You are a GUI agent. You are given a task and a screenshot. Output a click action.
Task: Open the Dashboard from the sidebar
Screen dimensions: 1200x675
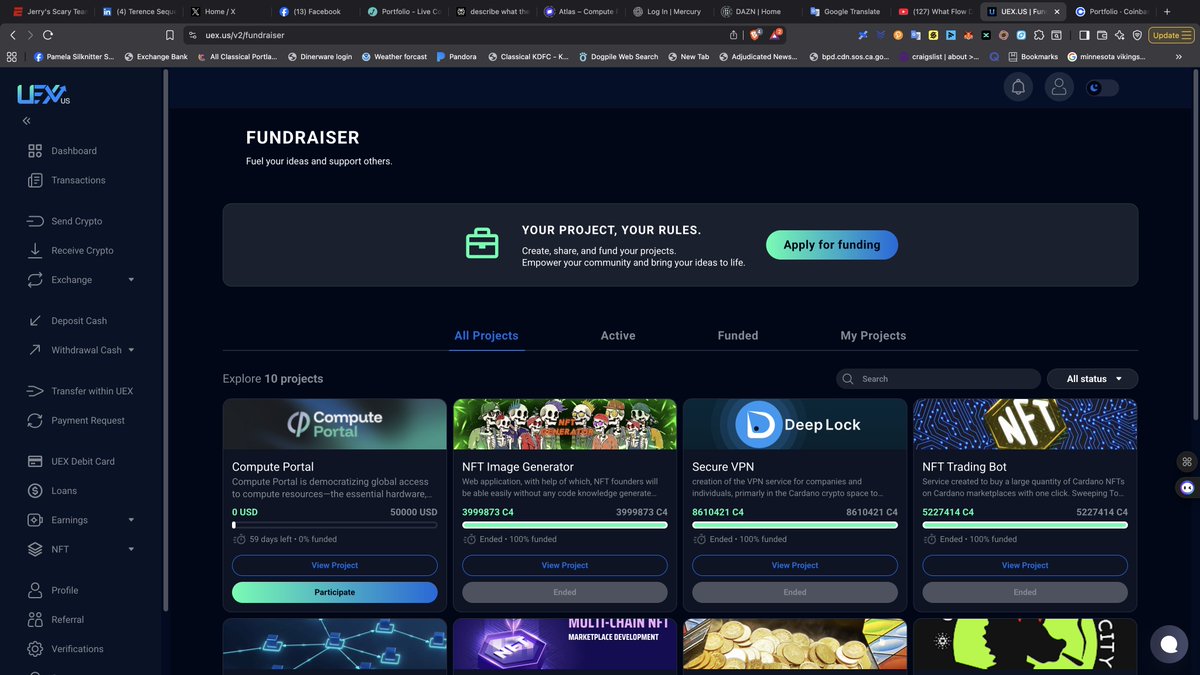(x=74, y=150)
